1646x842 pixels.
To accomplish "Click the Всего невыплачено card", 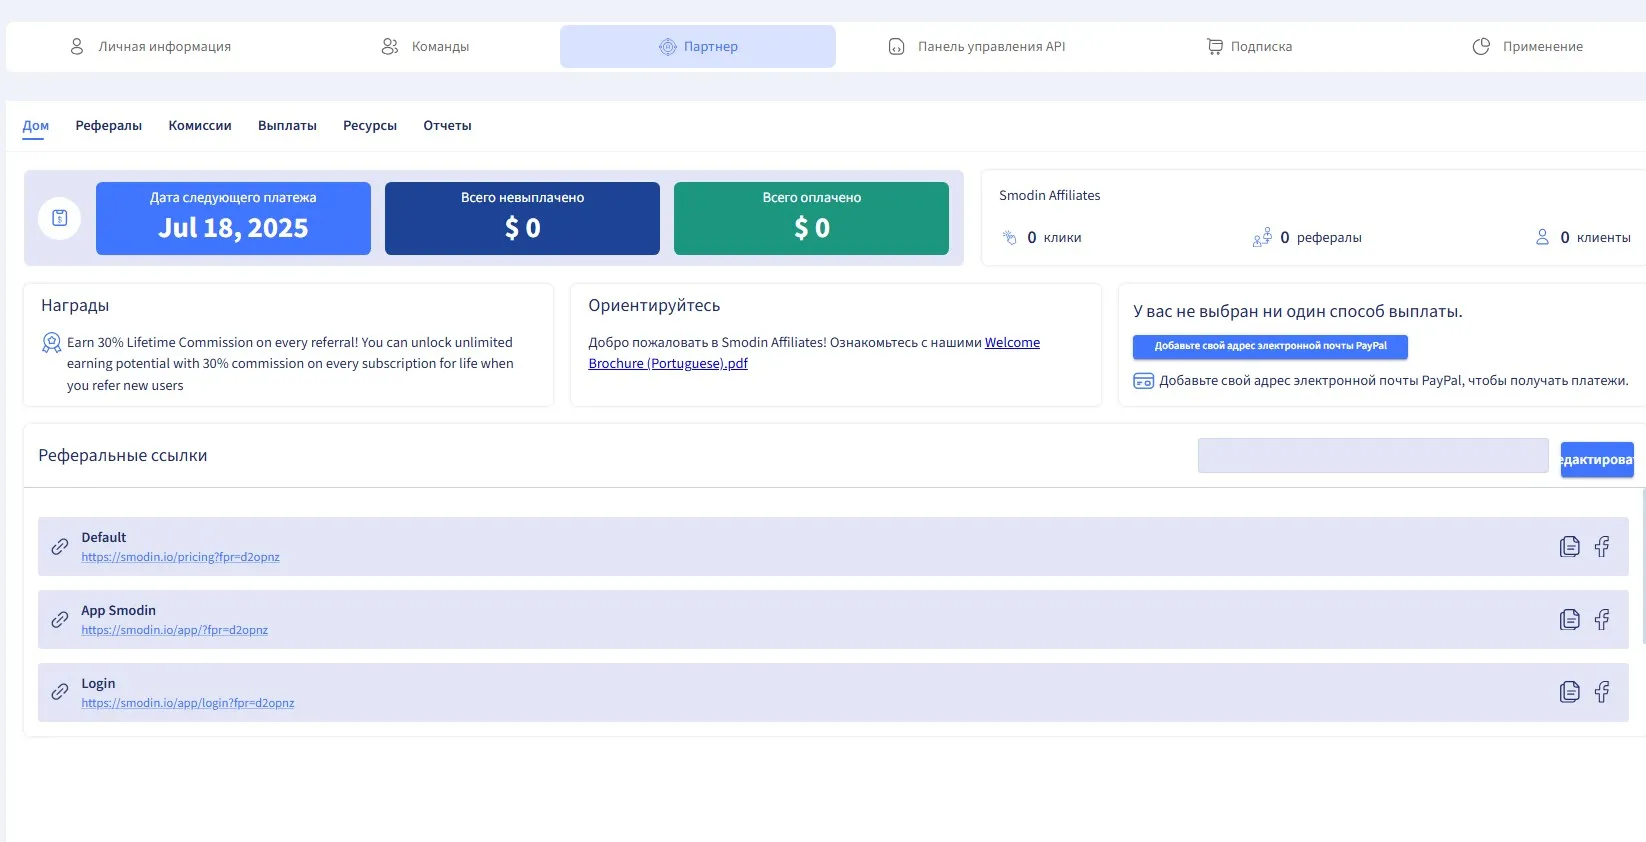I will click(522, 218).
